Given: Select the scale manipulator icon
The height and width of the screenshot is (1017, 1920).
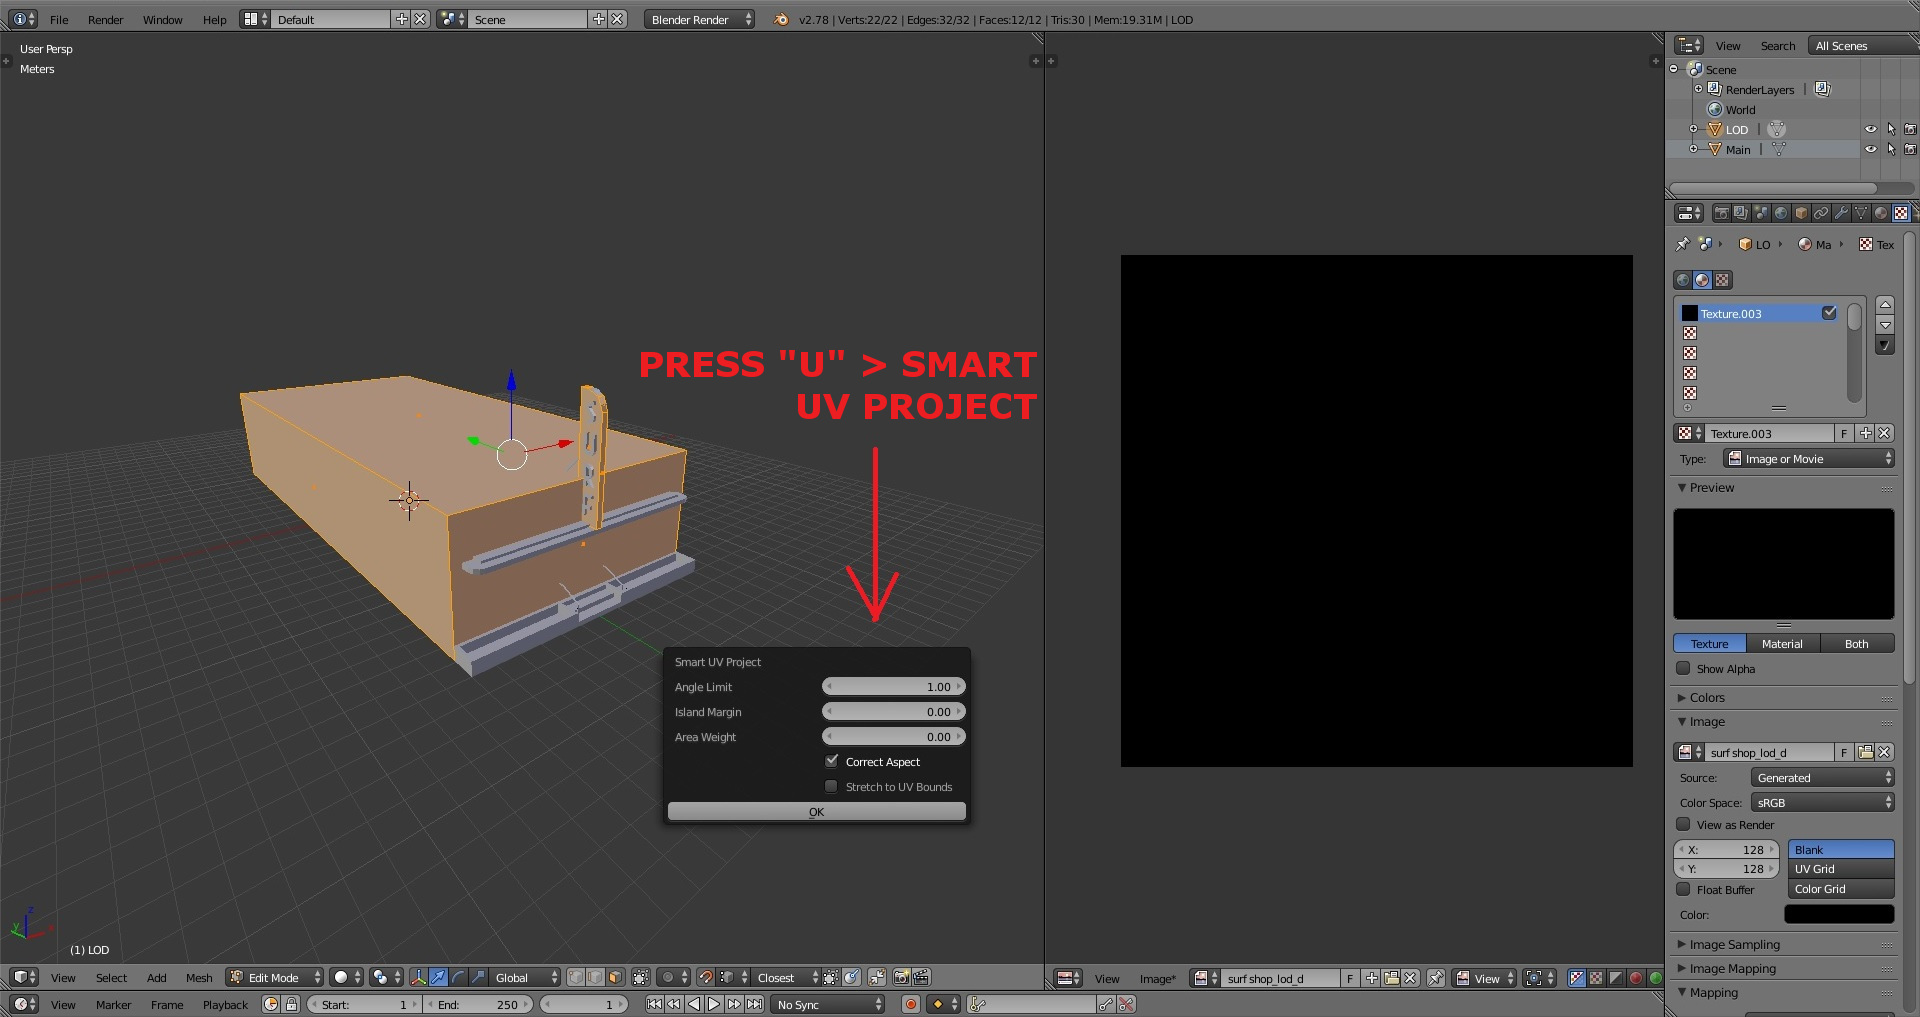Looking at the screenshot, I should click(478, 977).
